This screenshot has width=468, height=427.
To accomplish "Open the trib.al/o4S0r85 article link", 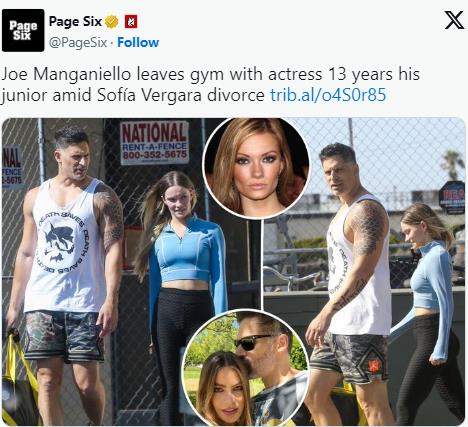I will pos(328,95).
